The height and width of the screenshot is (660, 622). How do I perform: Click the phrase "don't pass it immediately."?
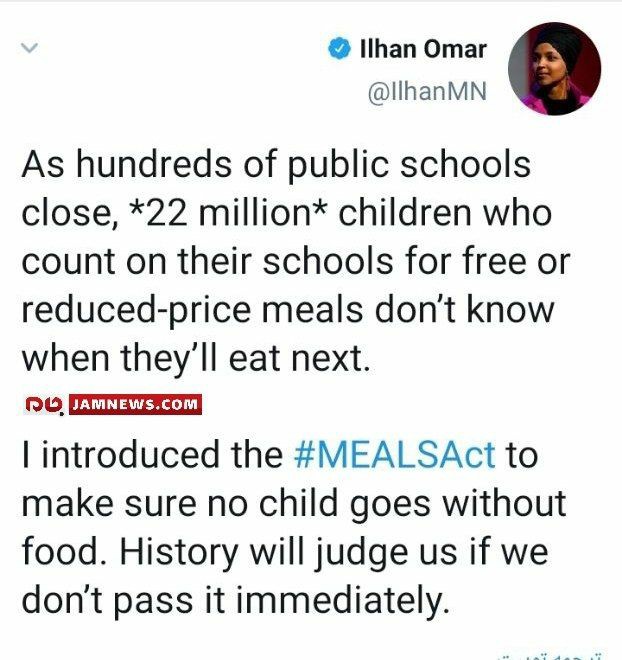coord(235,600)
